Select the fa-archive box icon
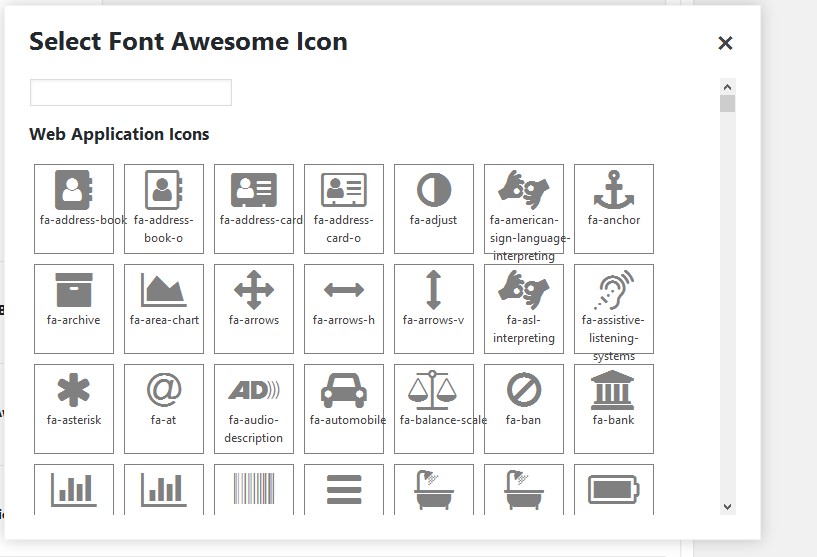The width and height of the screenshot is (817, 557). coord(73,309)
